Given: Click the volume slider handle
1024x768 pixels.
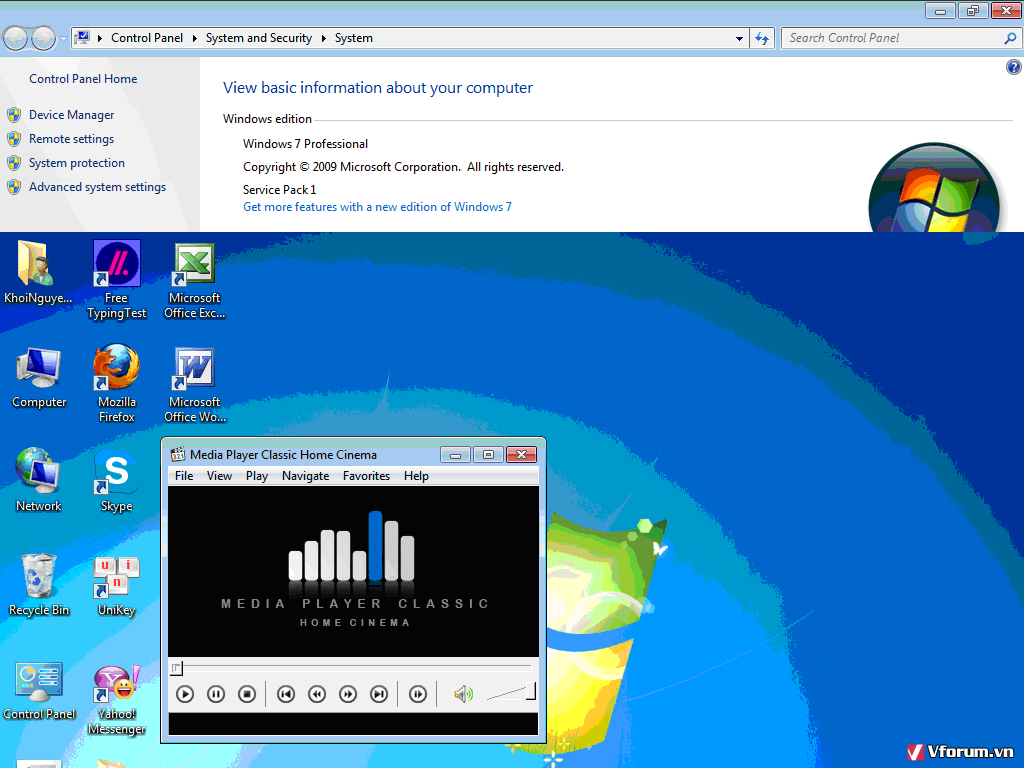Looking at the screenshot, I should [x=531, y=691].
